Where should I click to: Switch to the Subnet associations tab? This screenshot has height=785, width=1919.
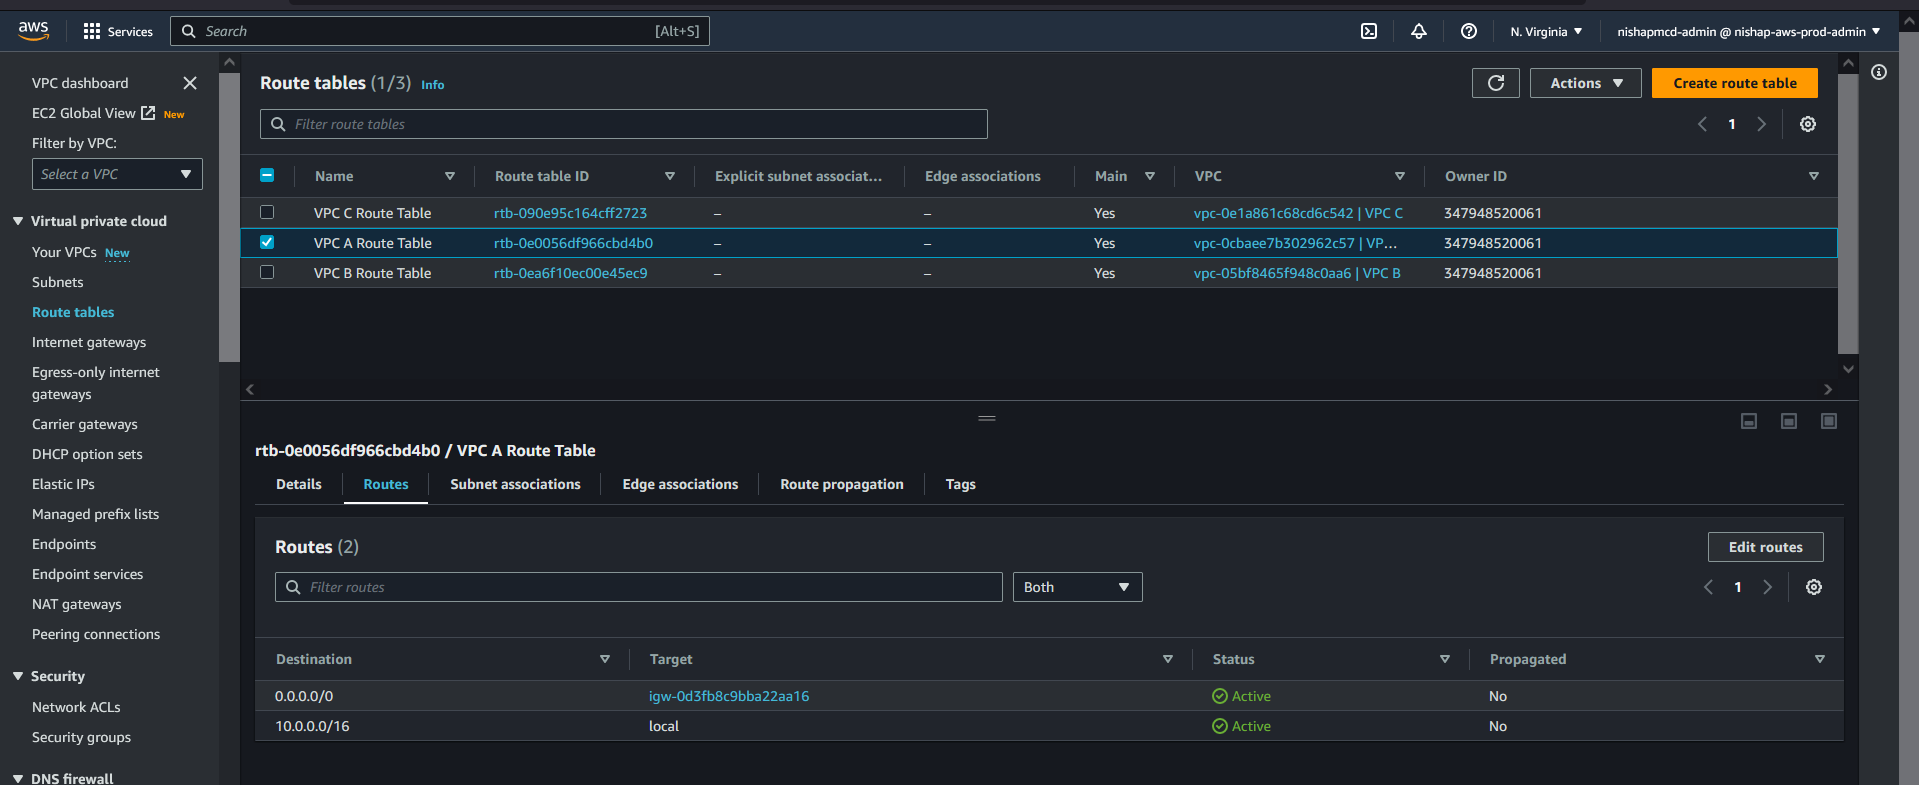pos(515,484)
